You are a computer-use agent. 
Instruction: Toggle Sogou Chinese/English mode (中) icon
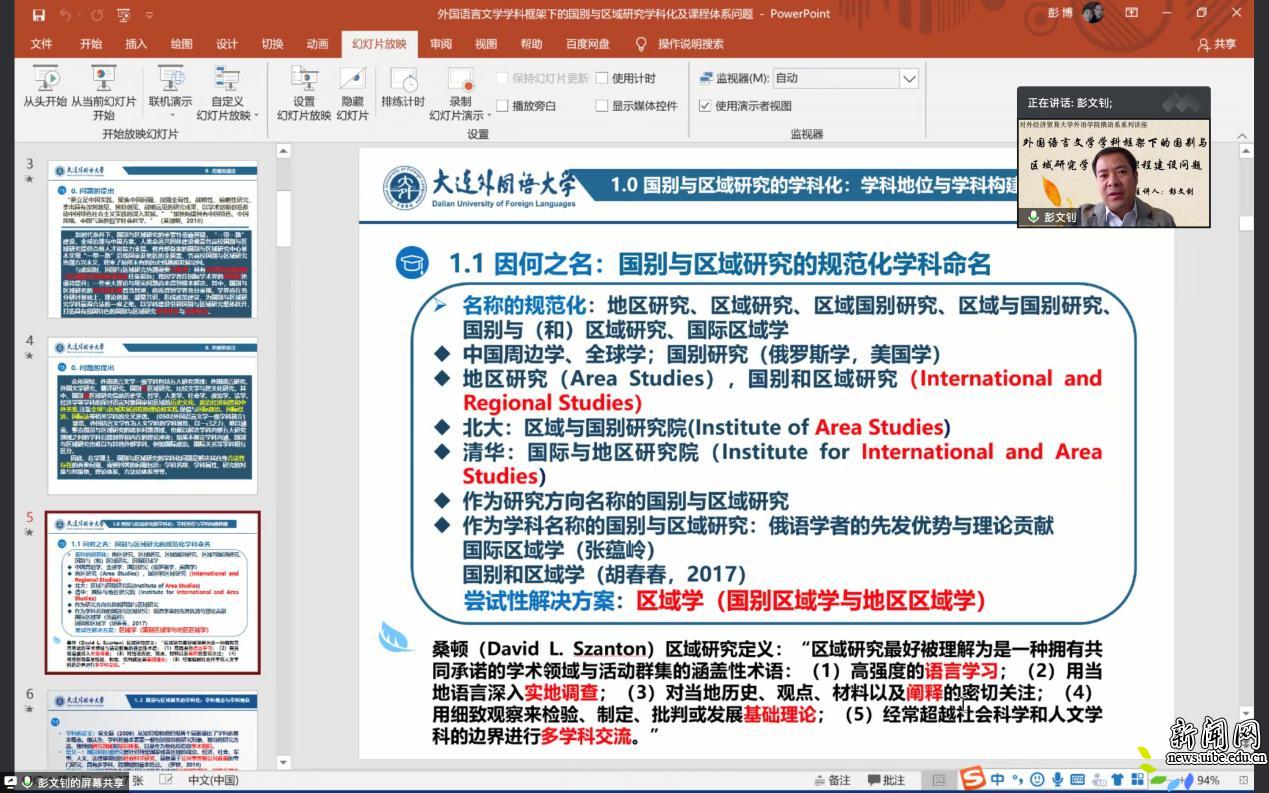998,779
